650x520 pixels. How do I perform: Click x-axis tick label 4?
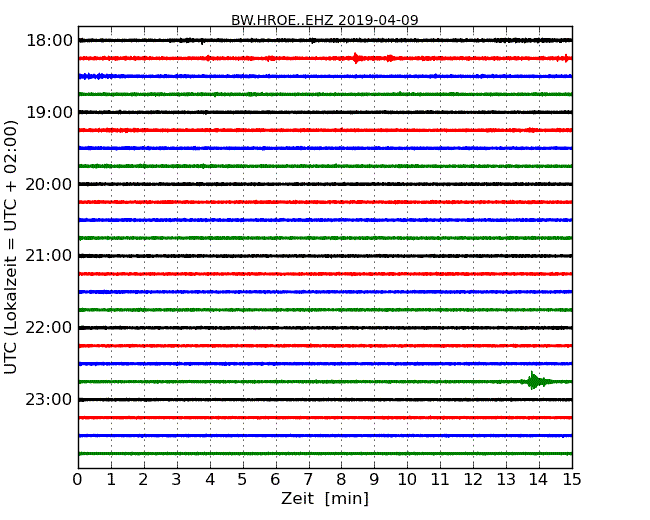[x=210, y=480]
